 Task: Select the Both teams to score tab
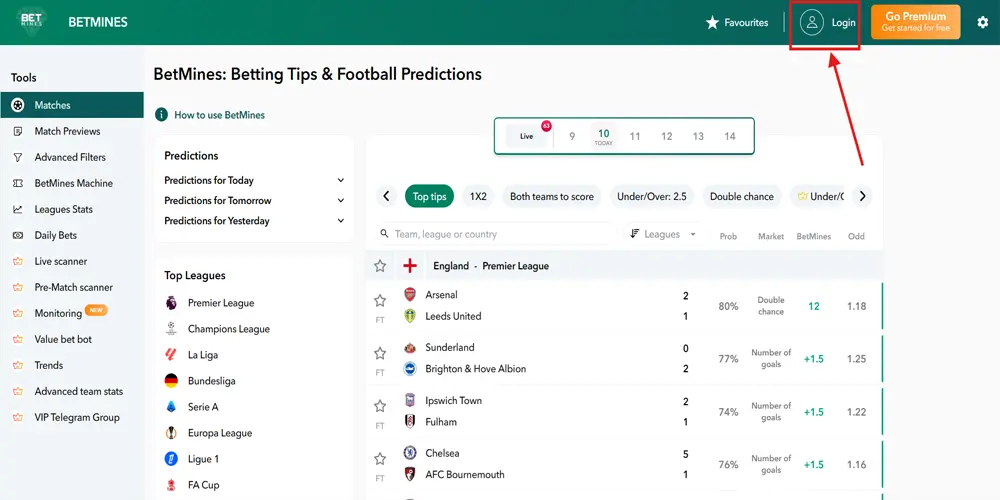552,196
